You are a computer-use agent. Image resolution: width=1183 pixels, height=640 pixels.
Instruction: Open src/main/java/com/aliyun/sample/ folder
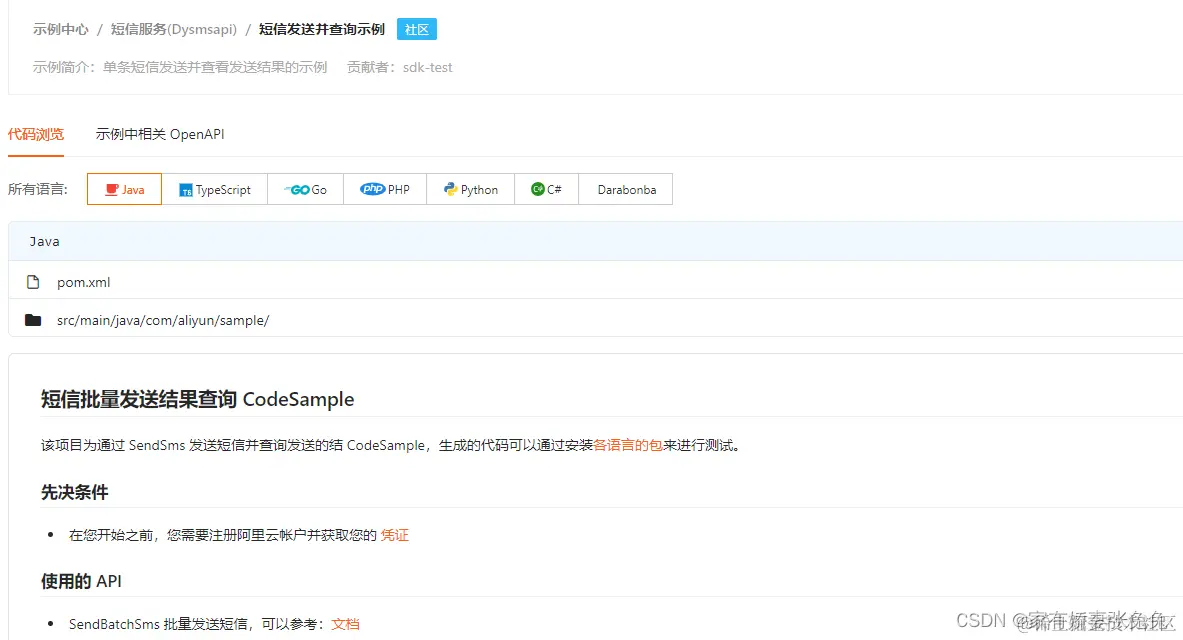[x=163, y=320]
